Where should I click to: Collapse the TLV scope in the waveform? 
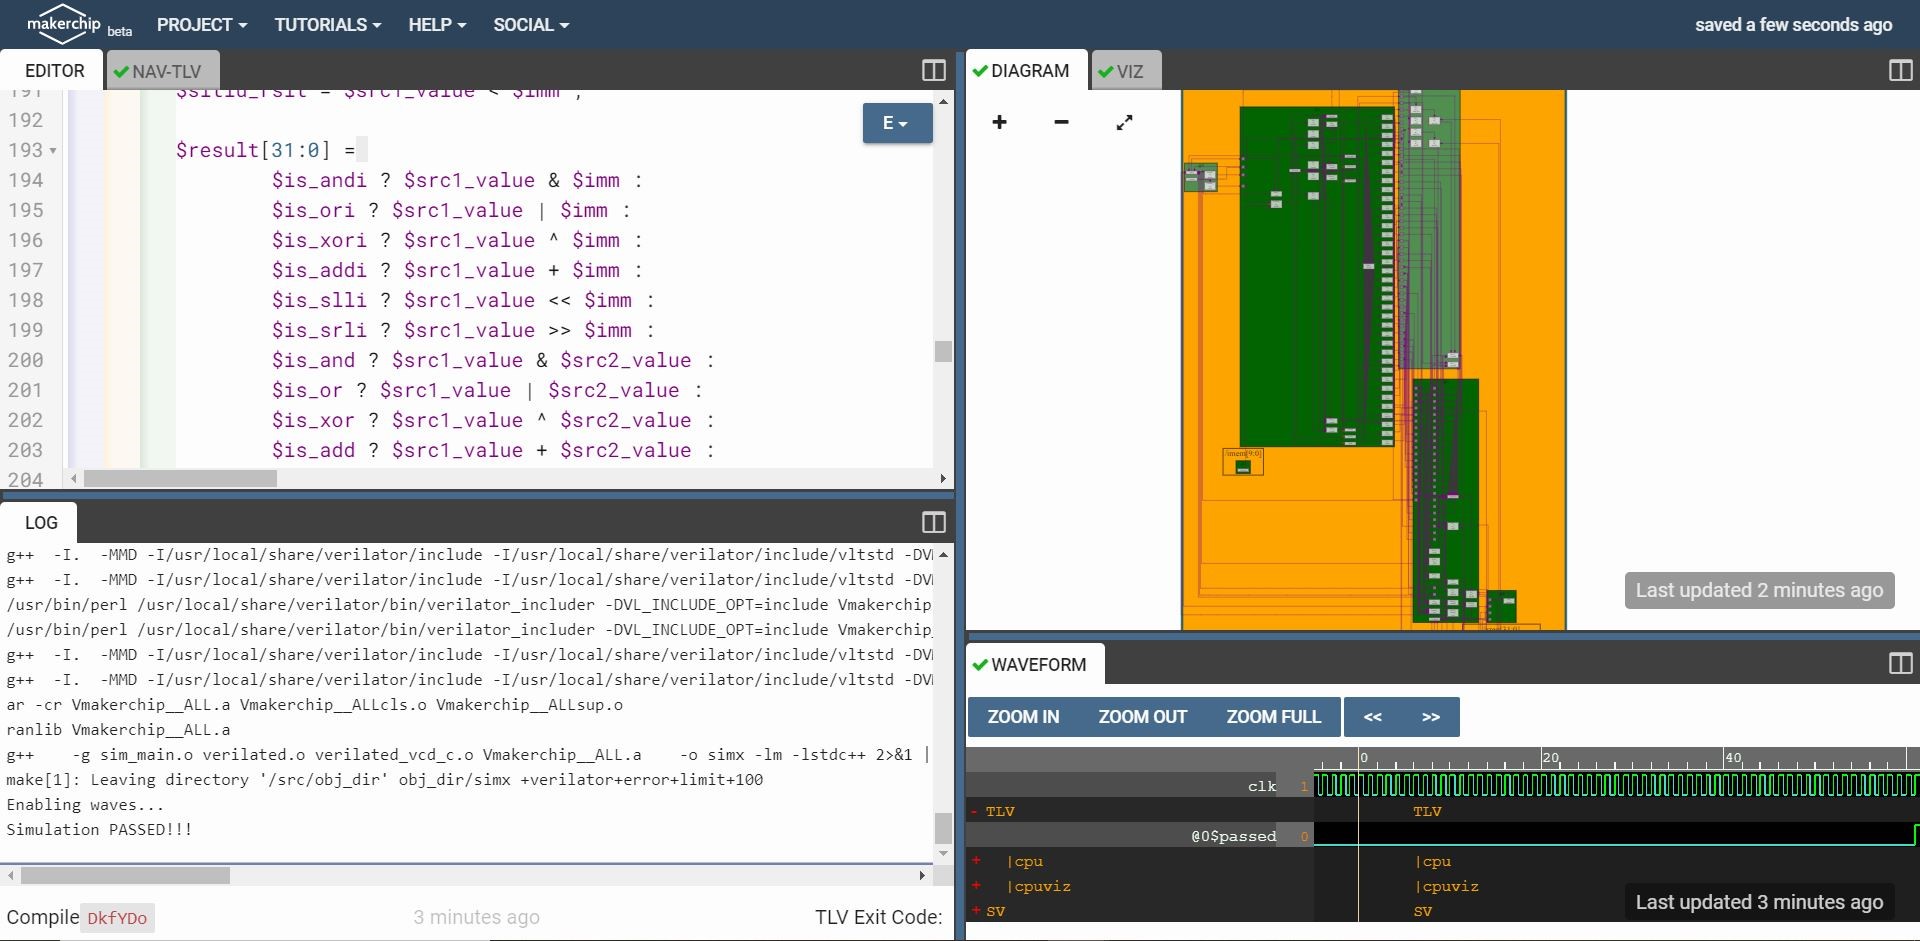(973, 811)
